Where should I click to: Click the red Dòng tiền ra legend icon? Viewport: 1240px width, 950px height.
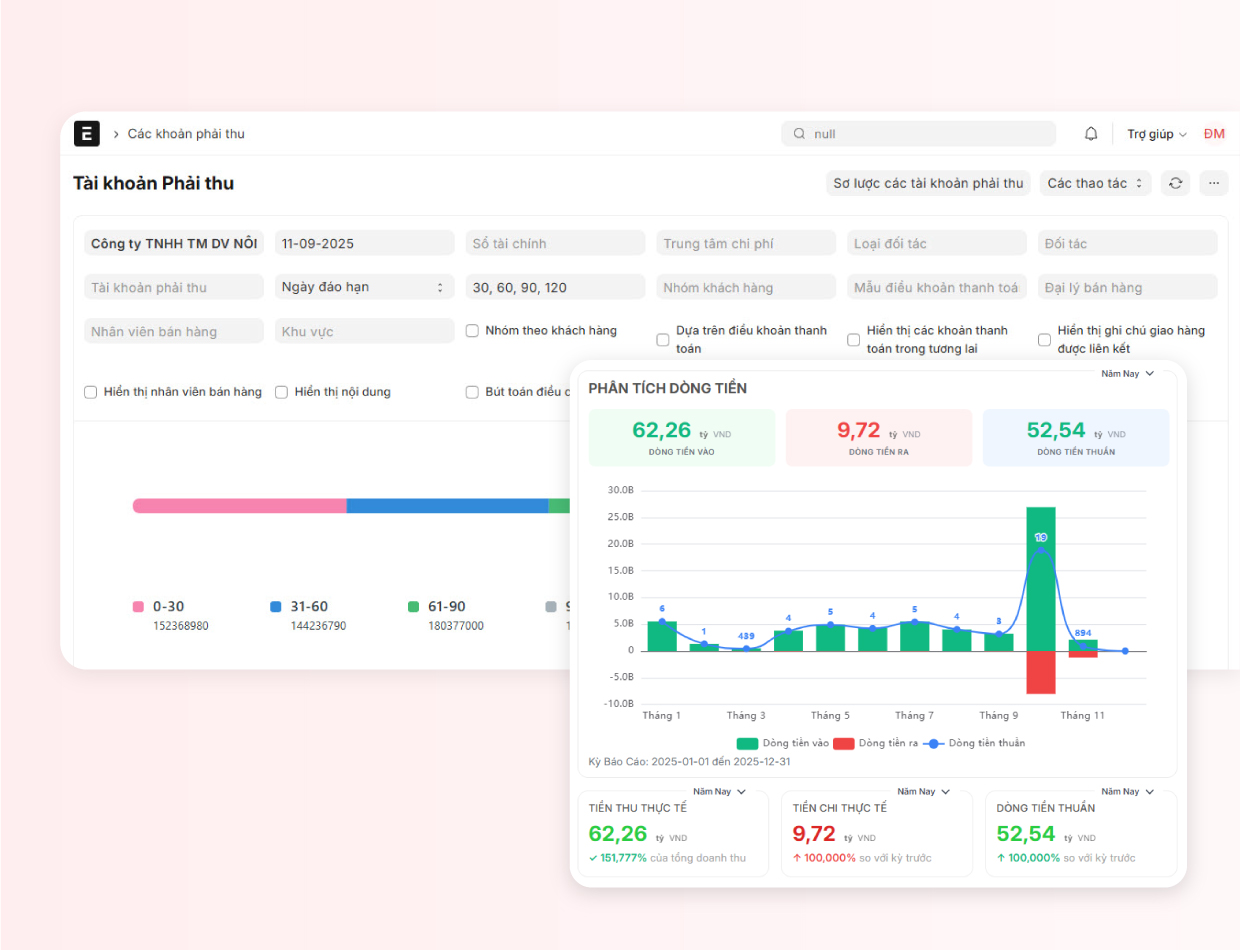[x=843, y=744]
